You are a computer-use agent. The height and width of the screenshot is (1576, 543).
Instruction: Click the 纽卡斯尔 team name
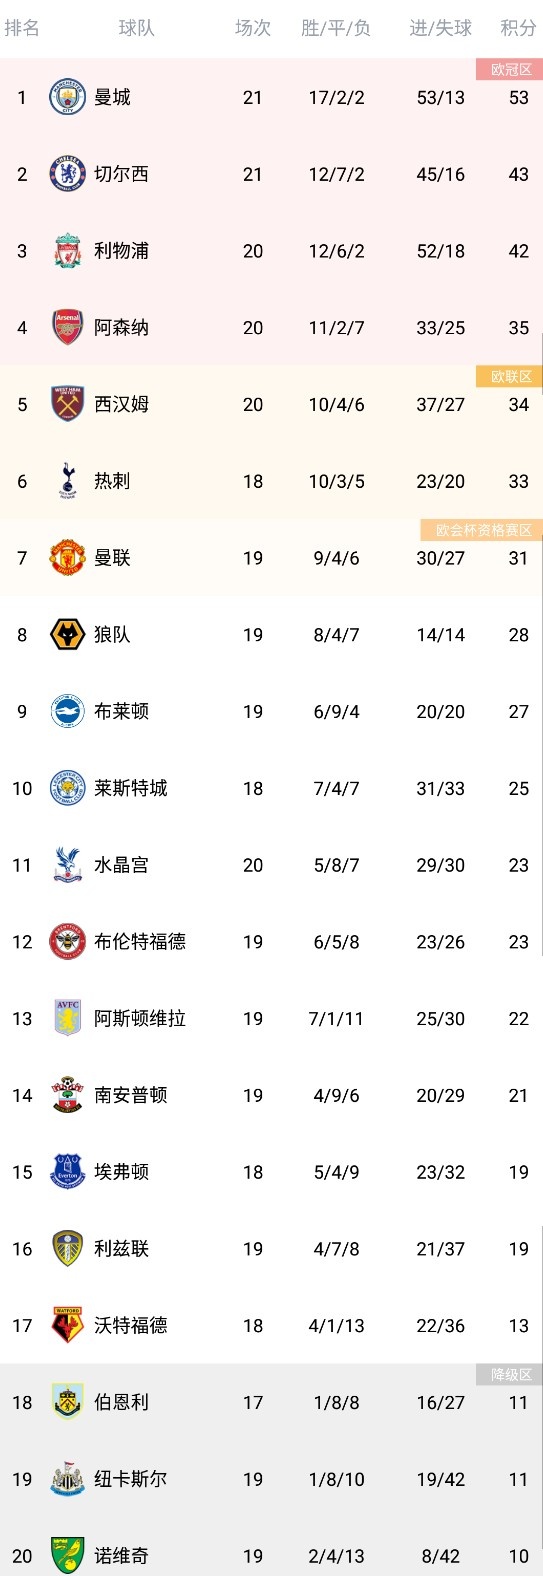[131, 1479]
